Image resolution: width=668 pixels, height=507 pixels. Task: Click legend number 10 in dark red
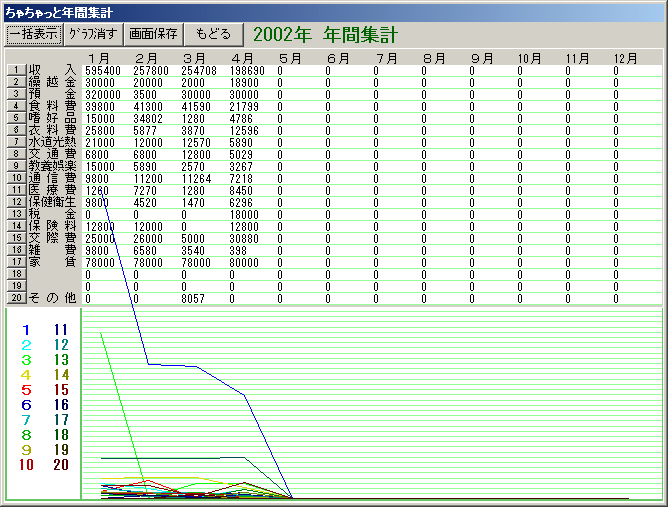tap(26, 465)
